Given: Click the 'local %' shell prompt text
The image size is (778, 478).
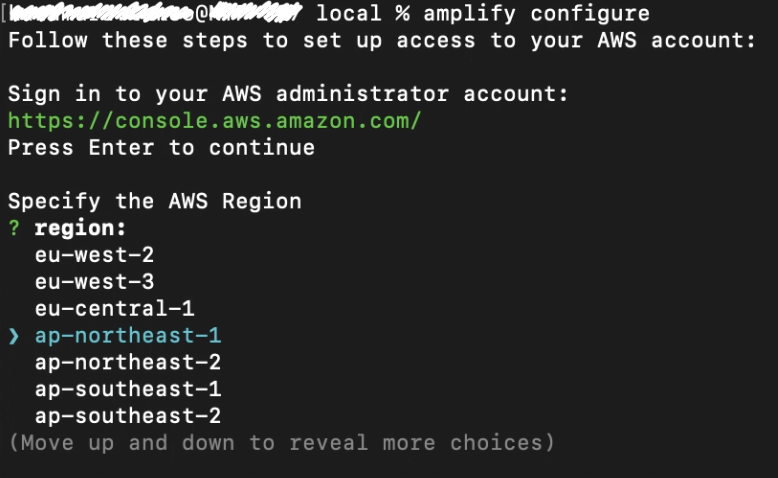Looking at the screenshot, I should [363, 13].
